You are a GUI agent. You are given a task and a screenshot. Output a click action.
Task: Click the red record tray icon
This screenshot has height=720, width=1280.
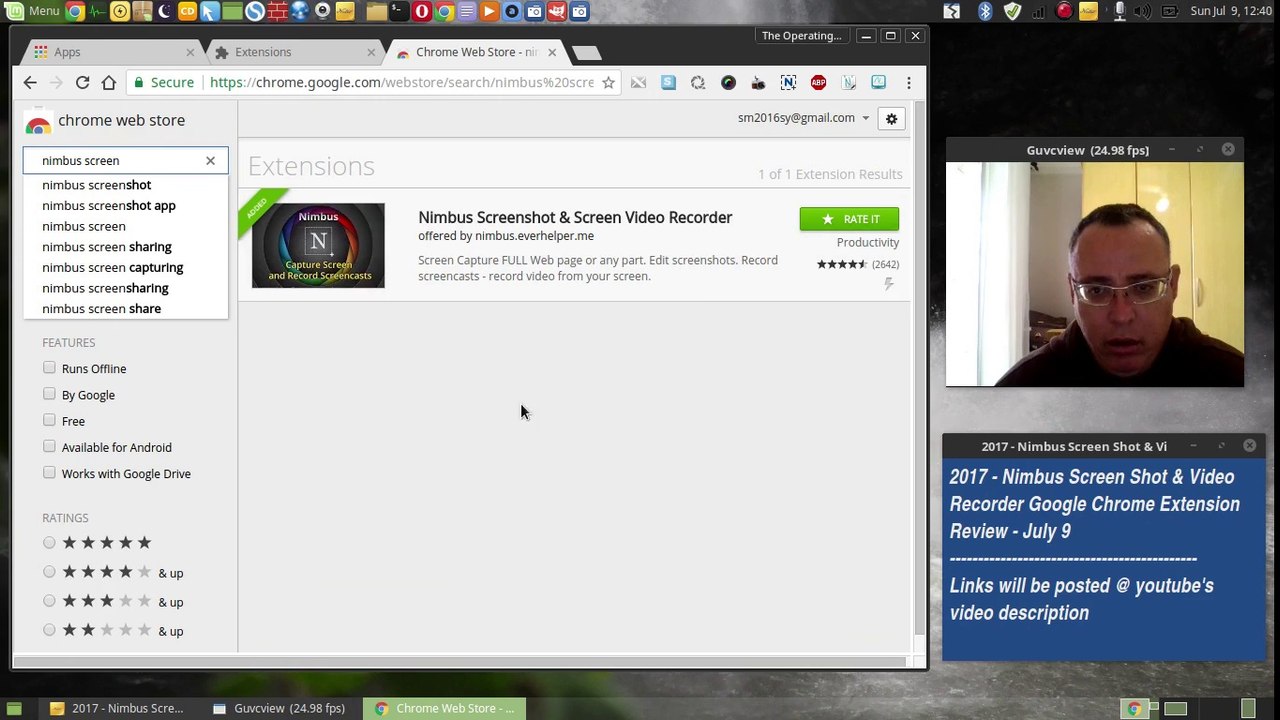(x=1064, y=12)
